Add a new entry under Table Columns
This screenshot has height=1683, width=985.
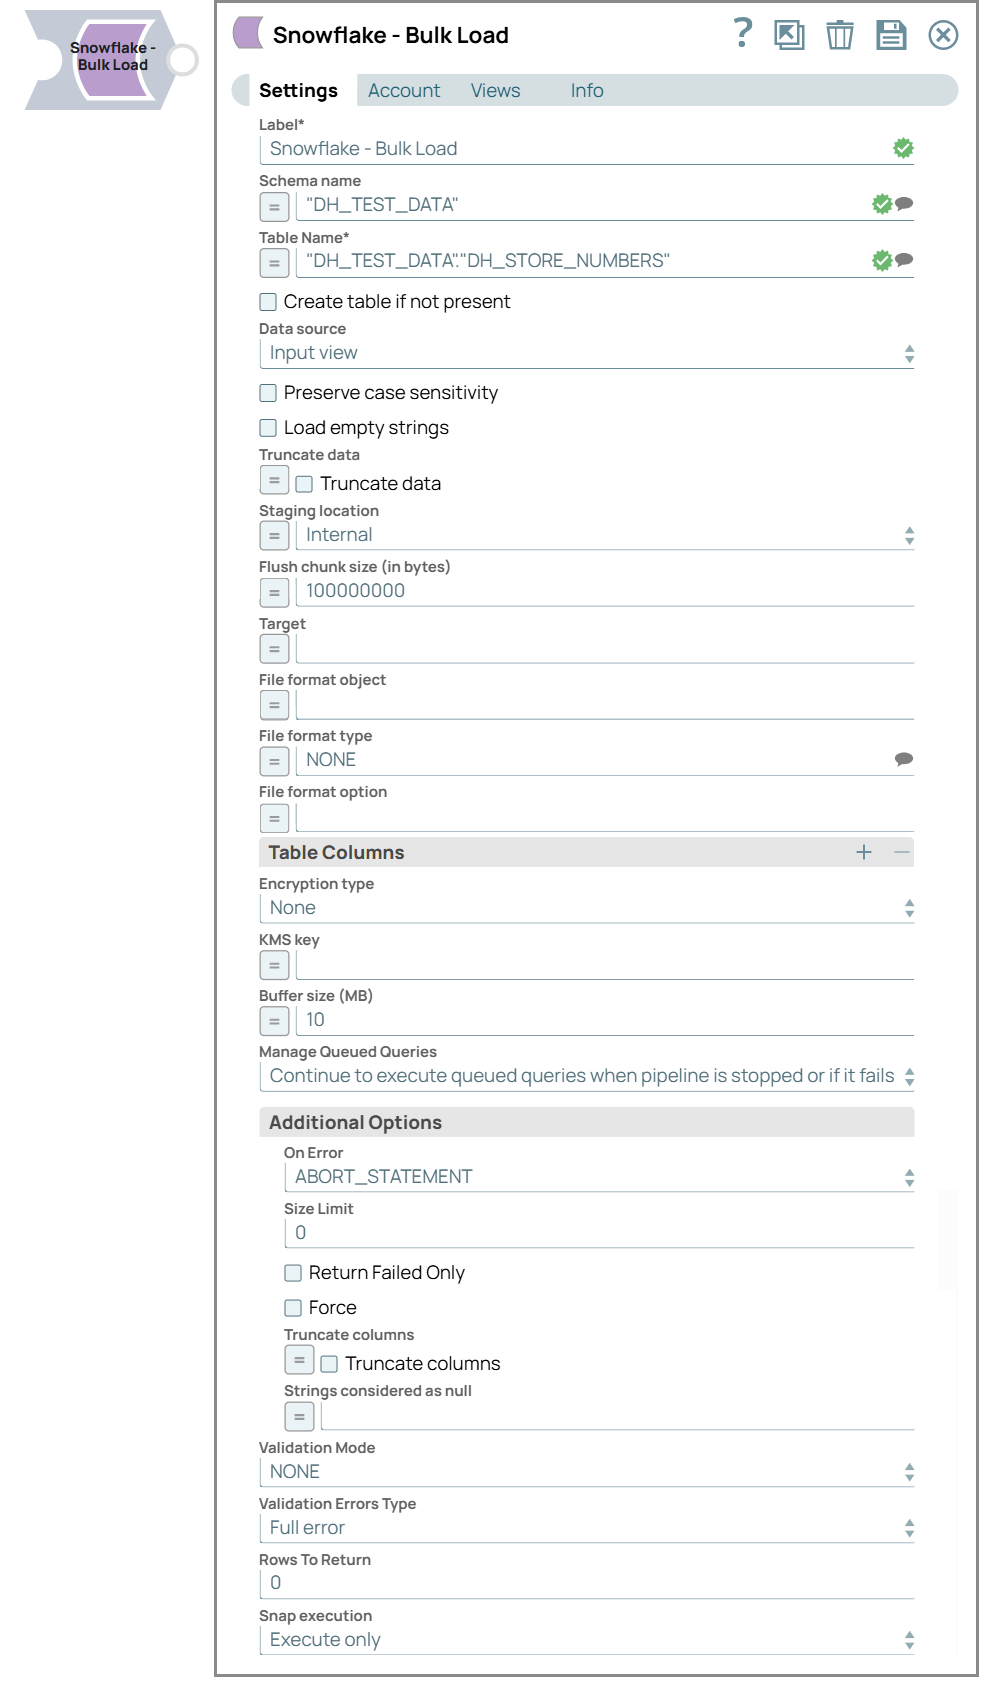click(862, 852)
